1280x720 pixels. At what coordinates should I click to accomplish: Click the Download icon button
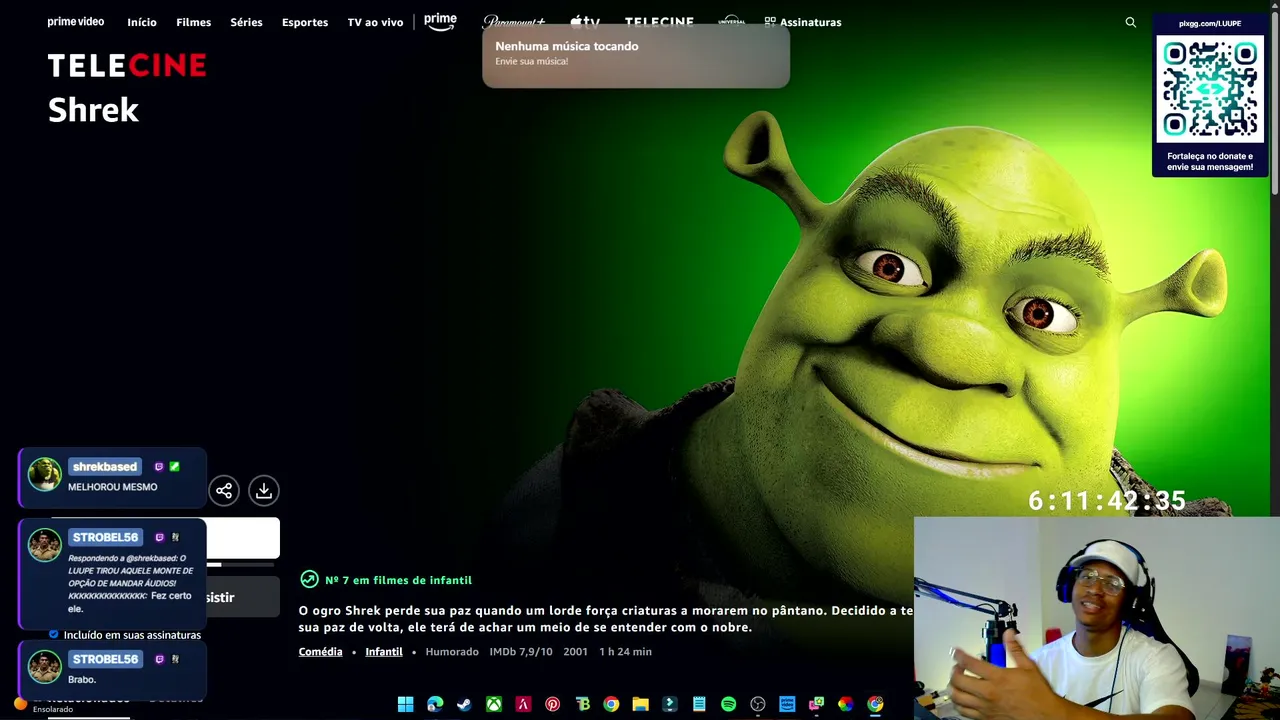pos(264,491)
